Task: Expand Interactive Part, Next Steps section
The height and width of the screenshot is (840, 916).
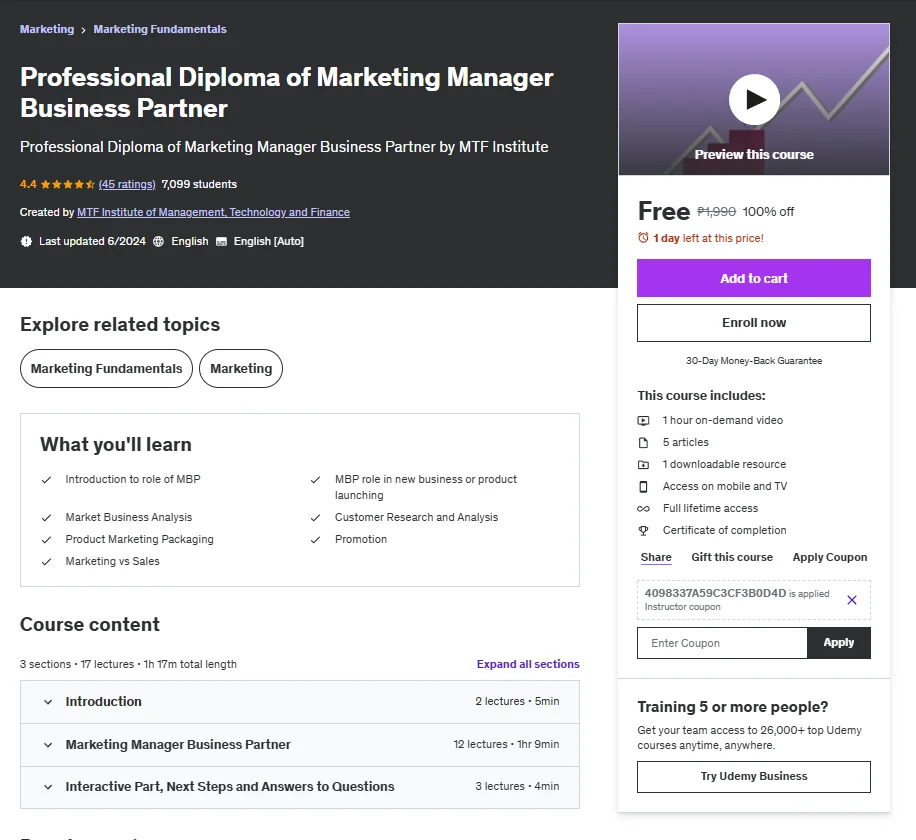Action: point(300,787)
